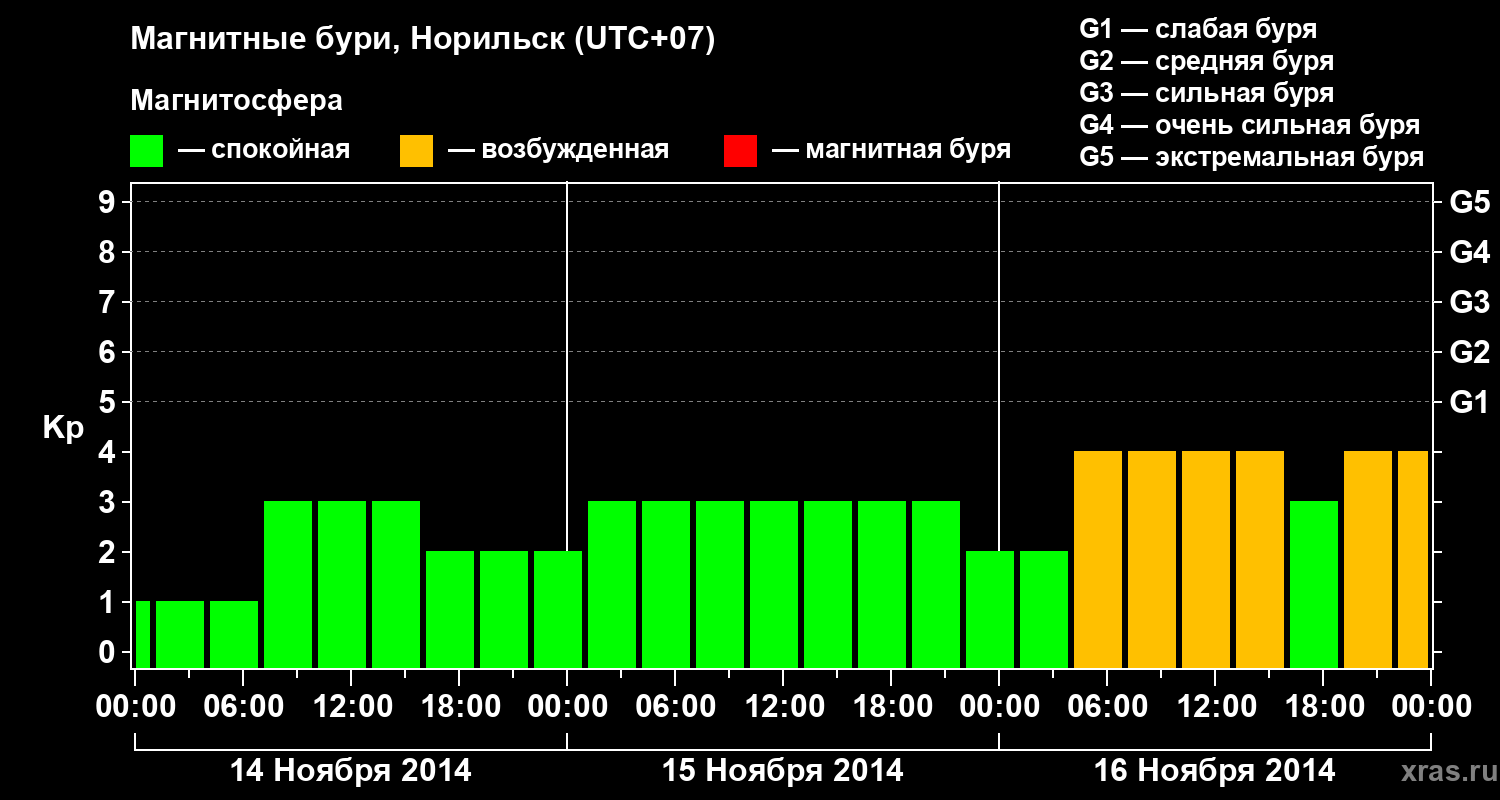
Task: Click the last 00:00 label ending 16 Ноября
Action: [1431, 707]
